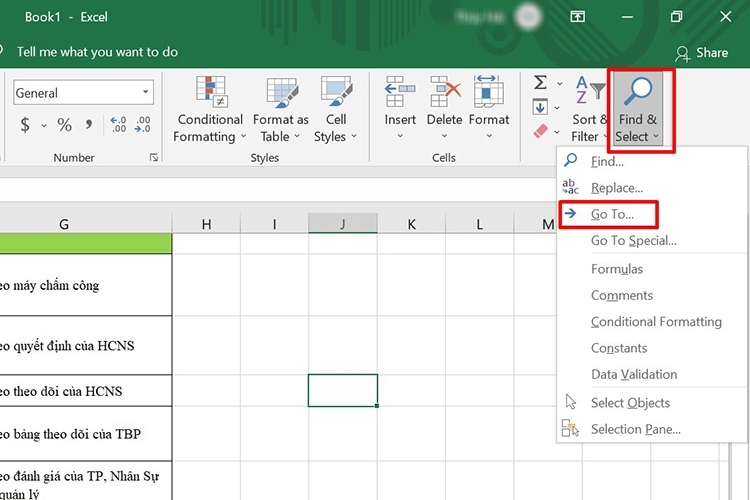
Task: Click the Find & Select magnifier
Action: pos(638,93)
